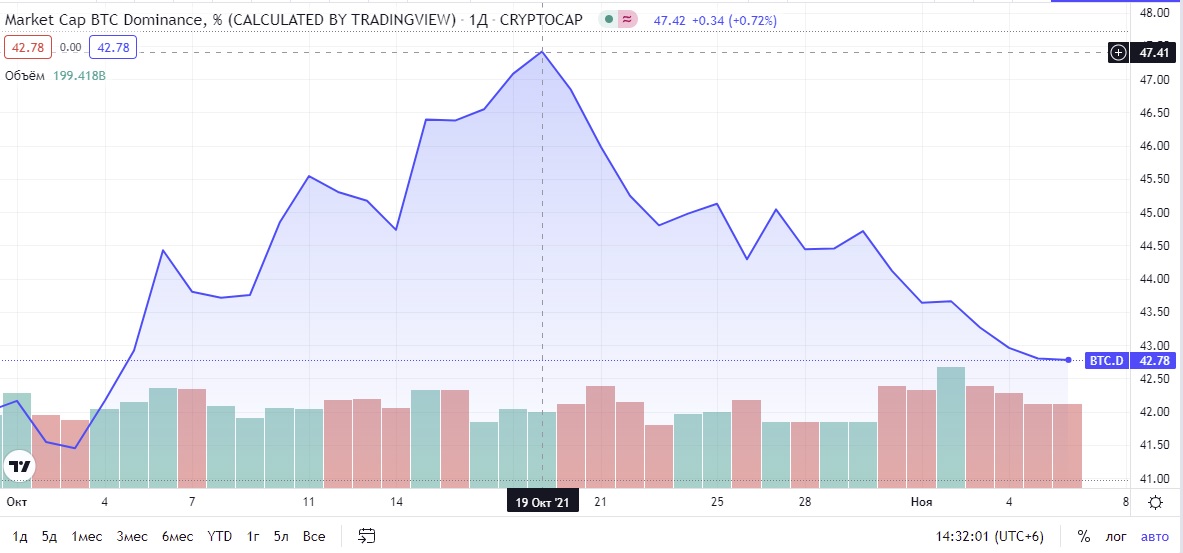Switch to the 6мес range
1183x553 pixels.
tap(178, 536)
